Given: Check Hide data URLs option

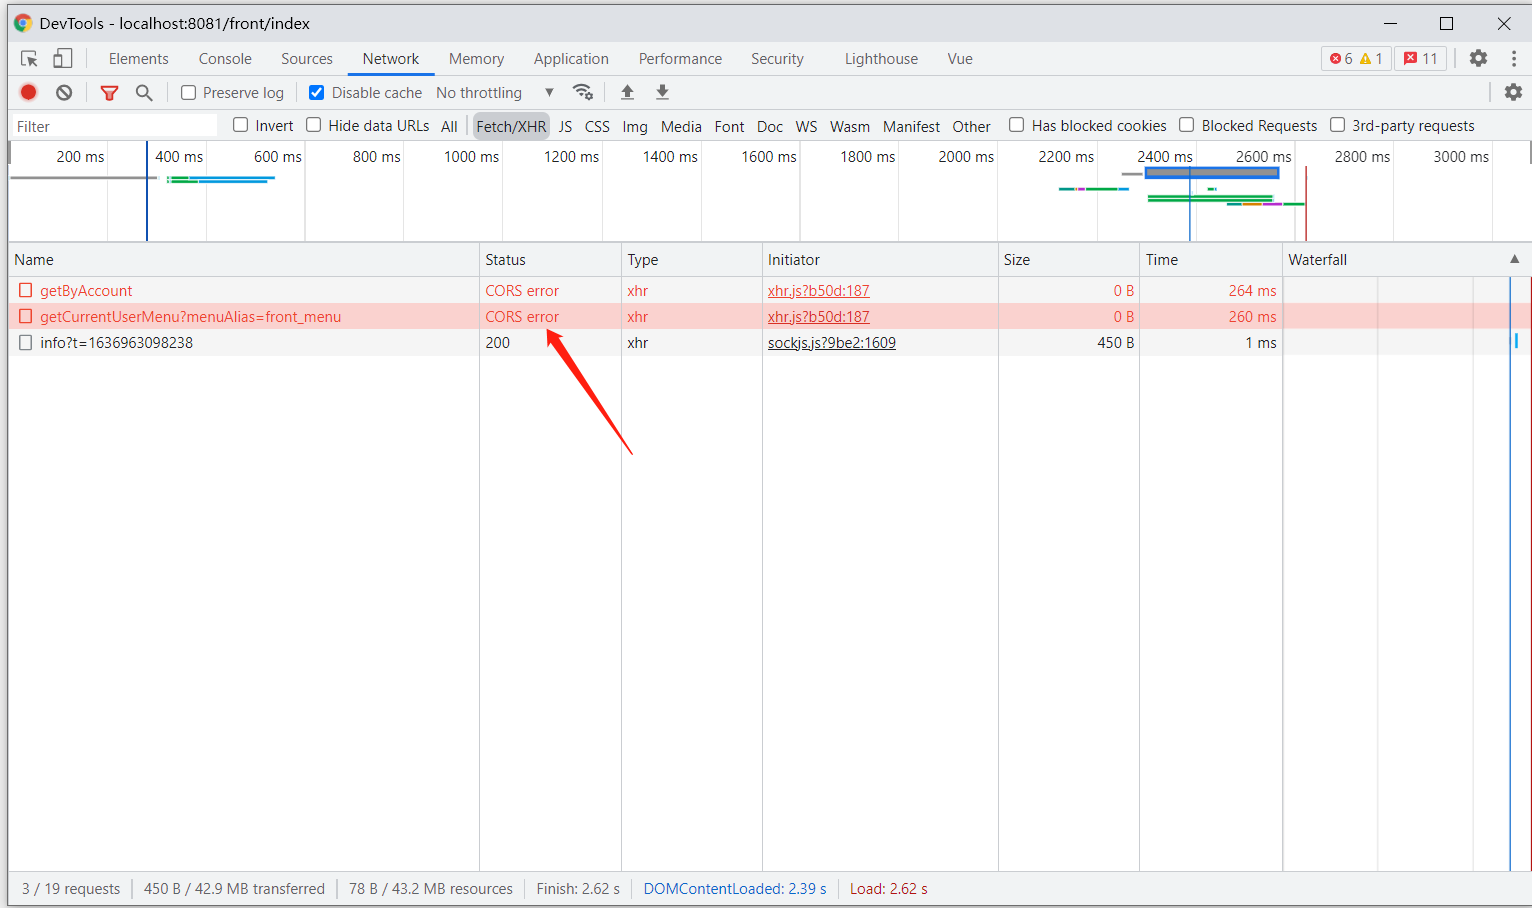Looking at the screenshot, I should (x=314, y=125).
